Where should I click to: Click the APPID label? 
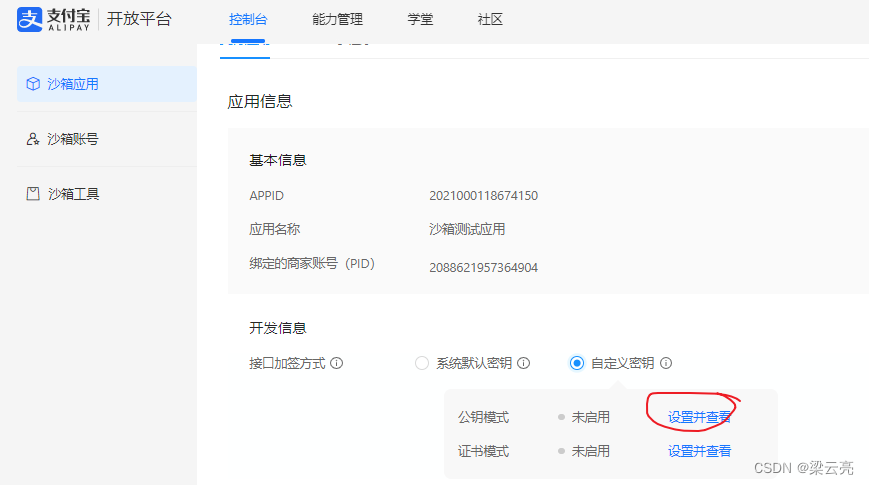click(267, 196)
